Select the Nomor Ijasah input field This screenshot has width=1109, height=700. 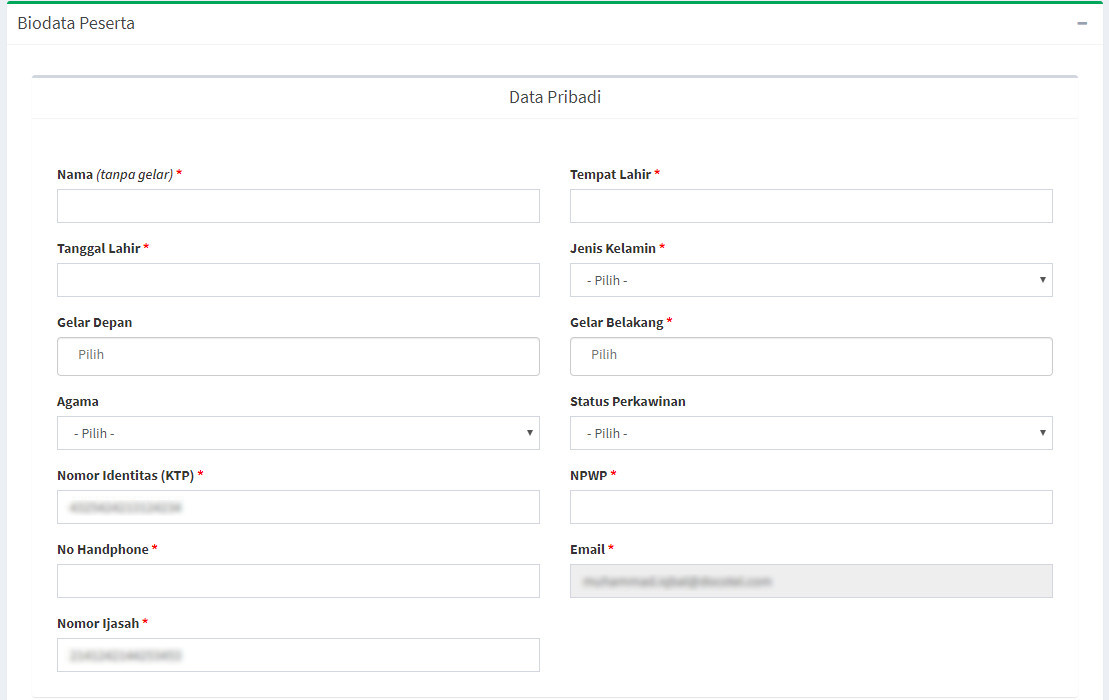tap(298, 655)
